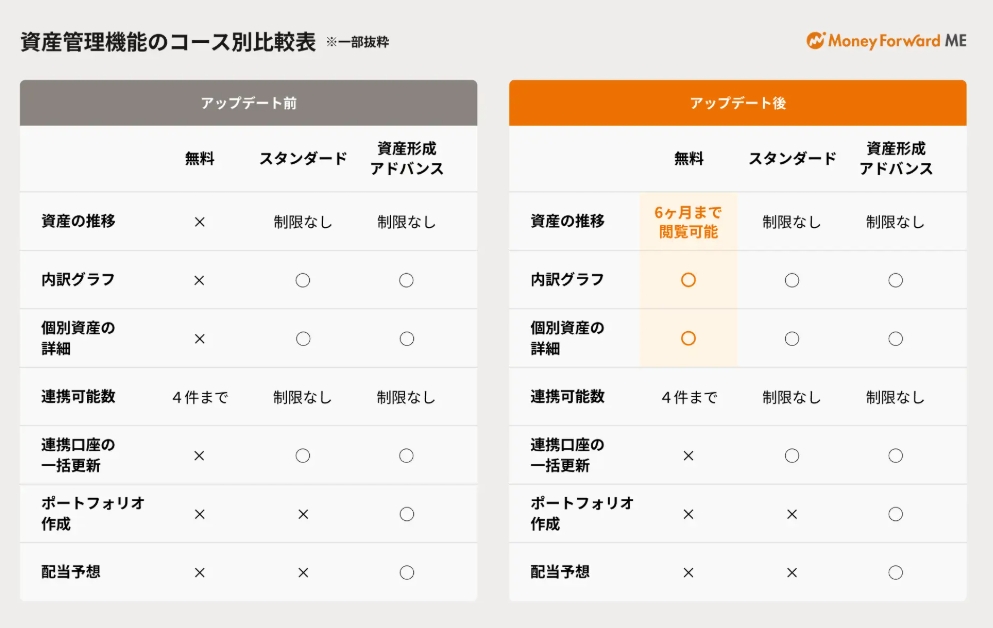The width and height of the screenshot is (993, 628).
Task: Click the orange circle in the 内訳グラフ row
Action: pos(688,280)
